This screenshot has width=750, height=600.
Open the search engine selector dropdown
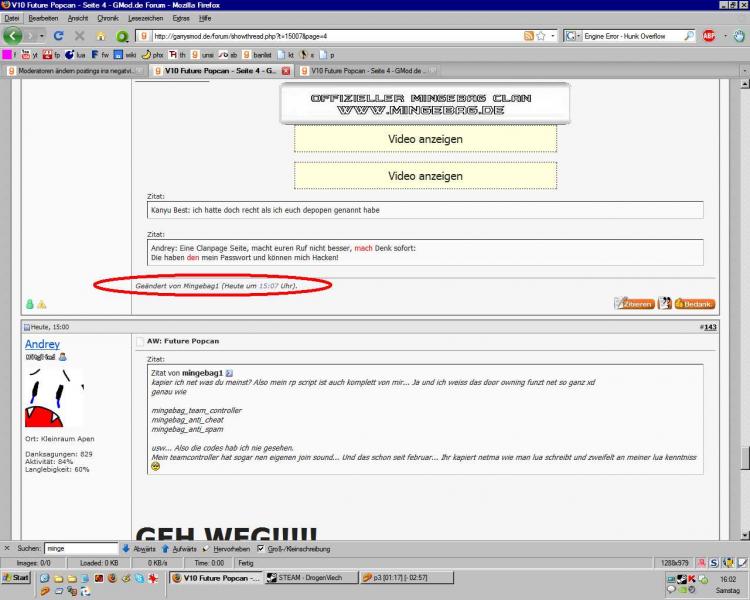[572, 35]
